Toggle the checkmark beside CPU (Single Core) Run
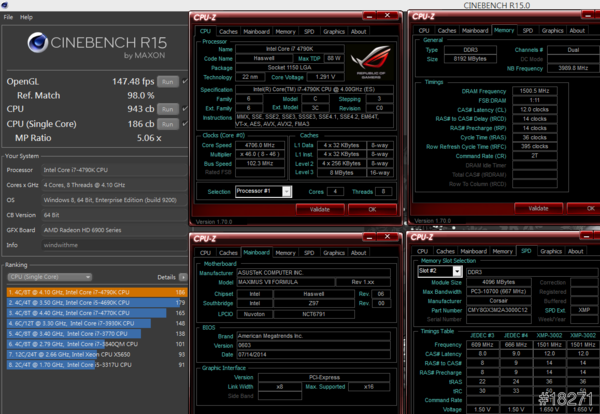The height and width of the screenshot is (414, 600). tap(183, 123)
